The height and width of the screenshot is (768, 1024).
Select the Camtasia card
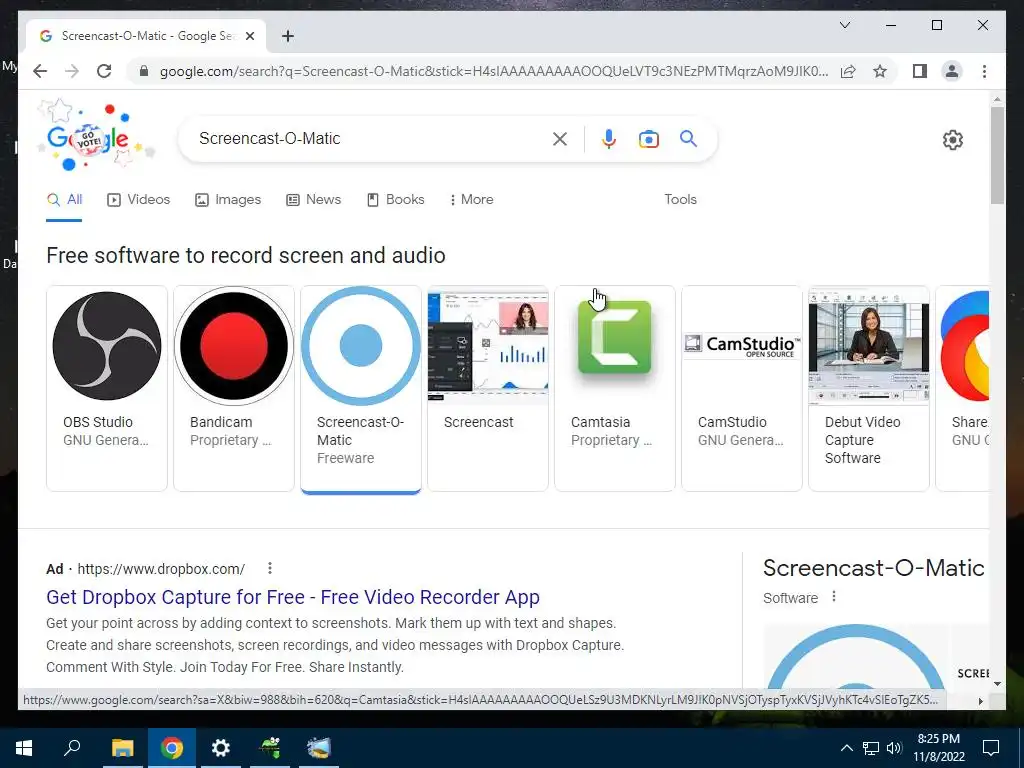[615, 388]
